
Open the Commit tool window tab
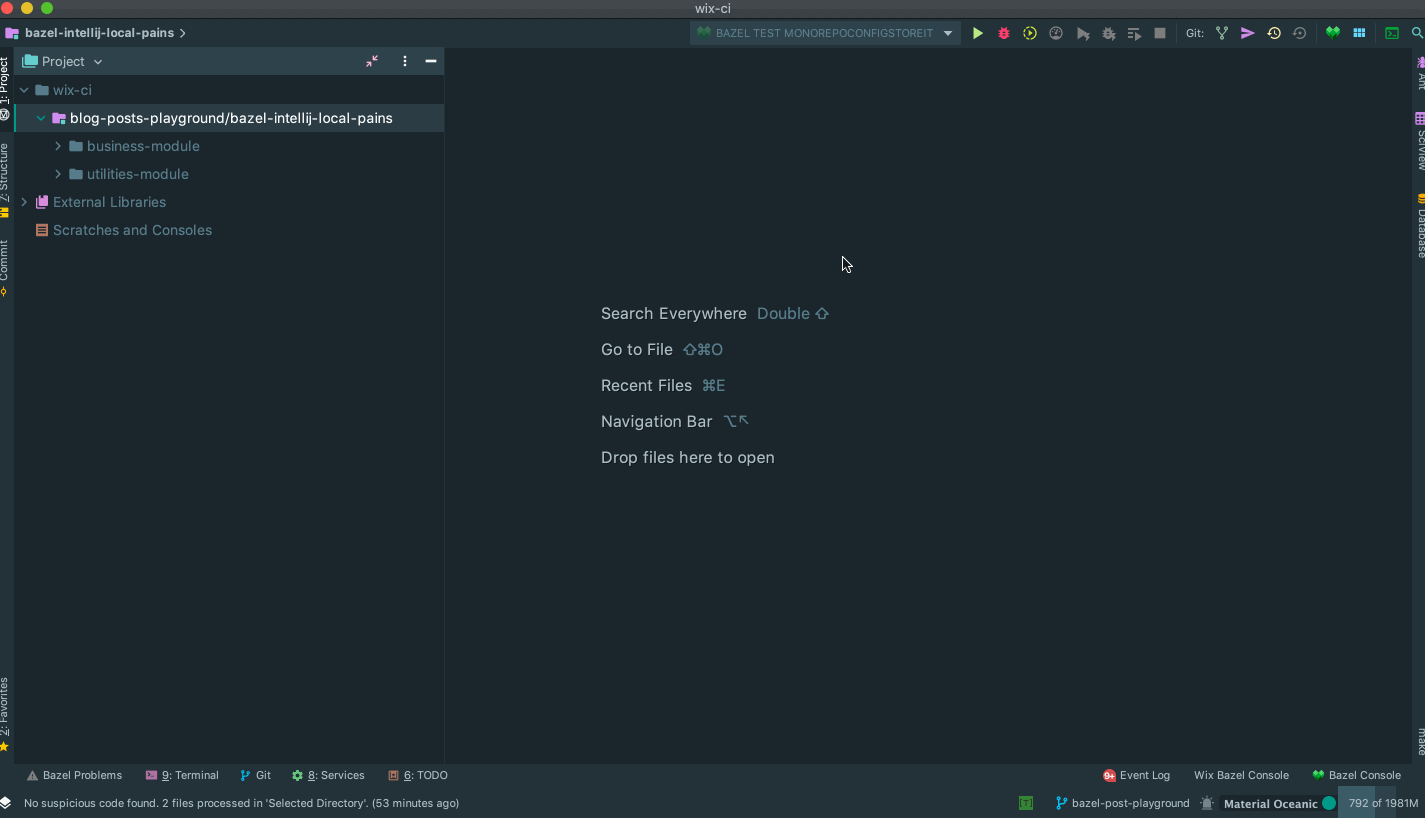coord(6,268)
